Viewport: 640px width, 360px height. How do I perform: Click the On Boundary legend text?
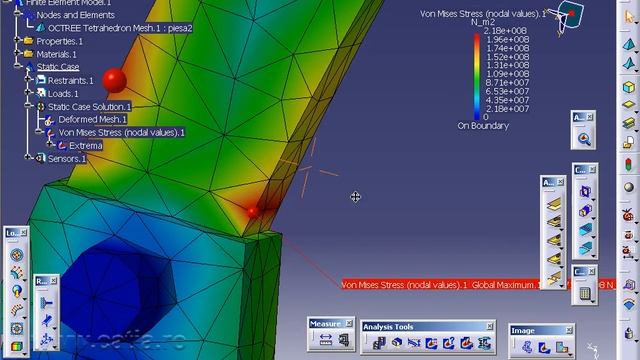[x=483, y=126]
